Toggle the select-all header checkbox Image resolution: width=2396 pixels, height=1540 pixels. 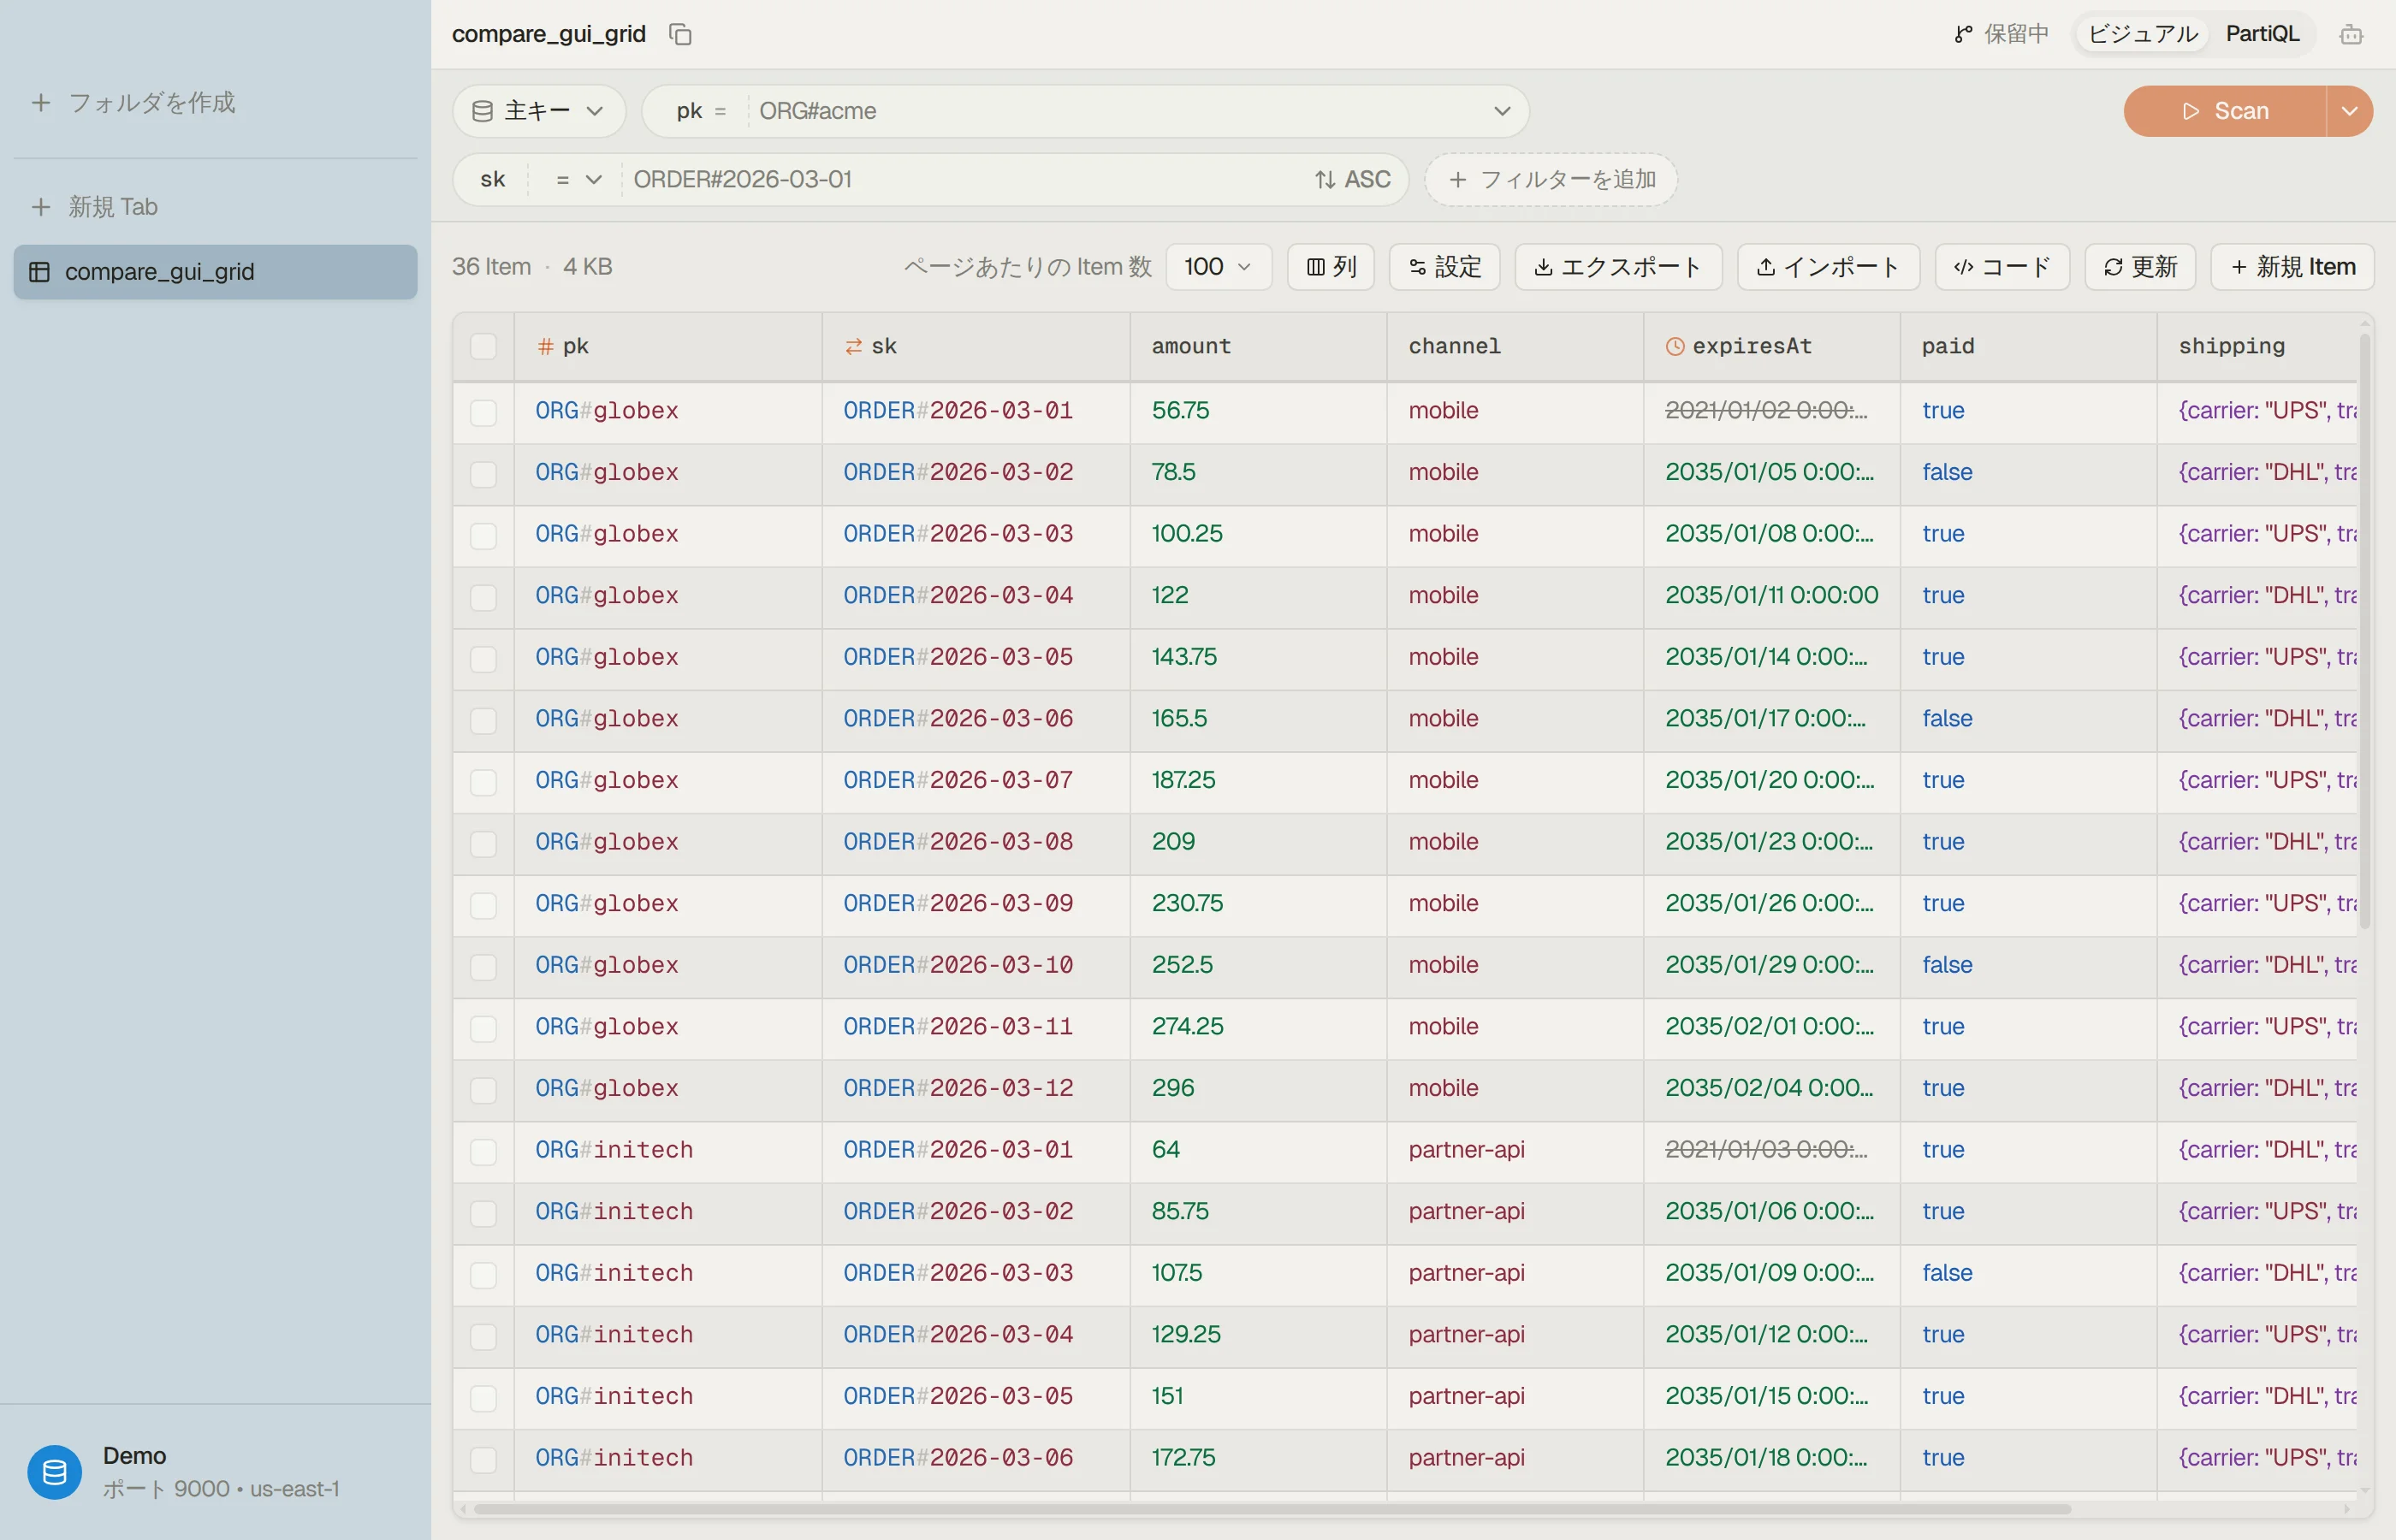click(483, 346)
